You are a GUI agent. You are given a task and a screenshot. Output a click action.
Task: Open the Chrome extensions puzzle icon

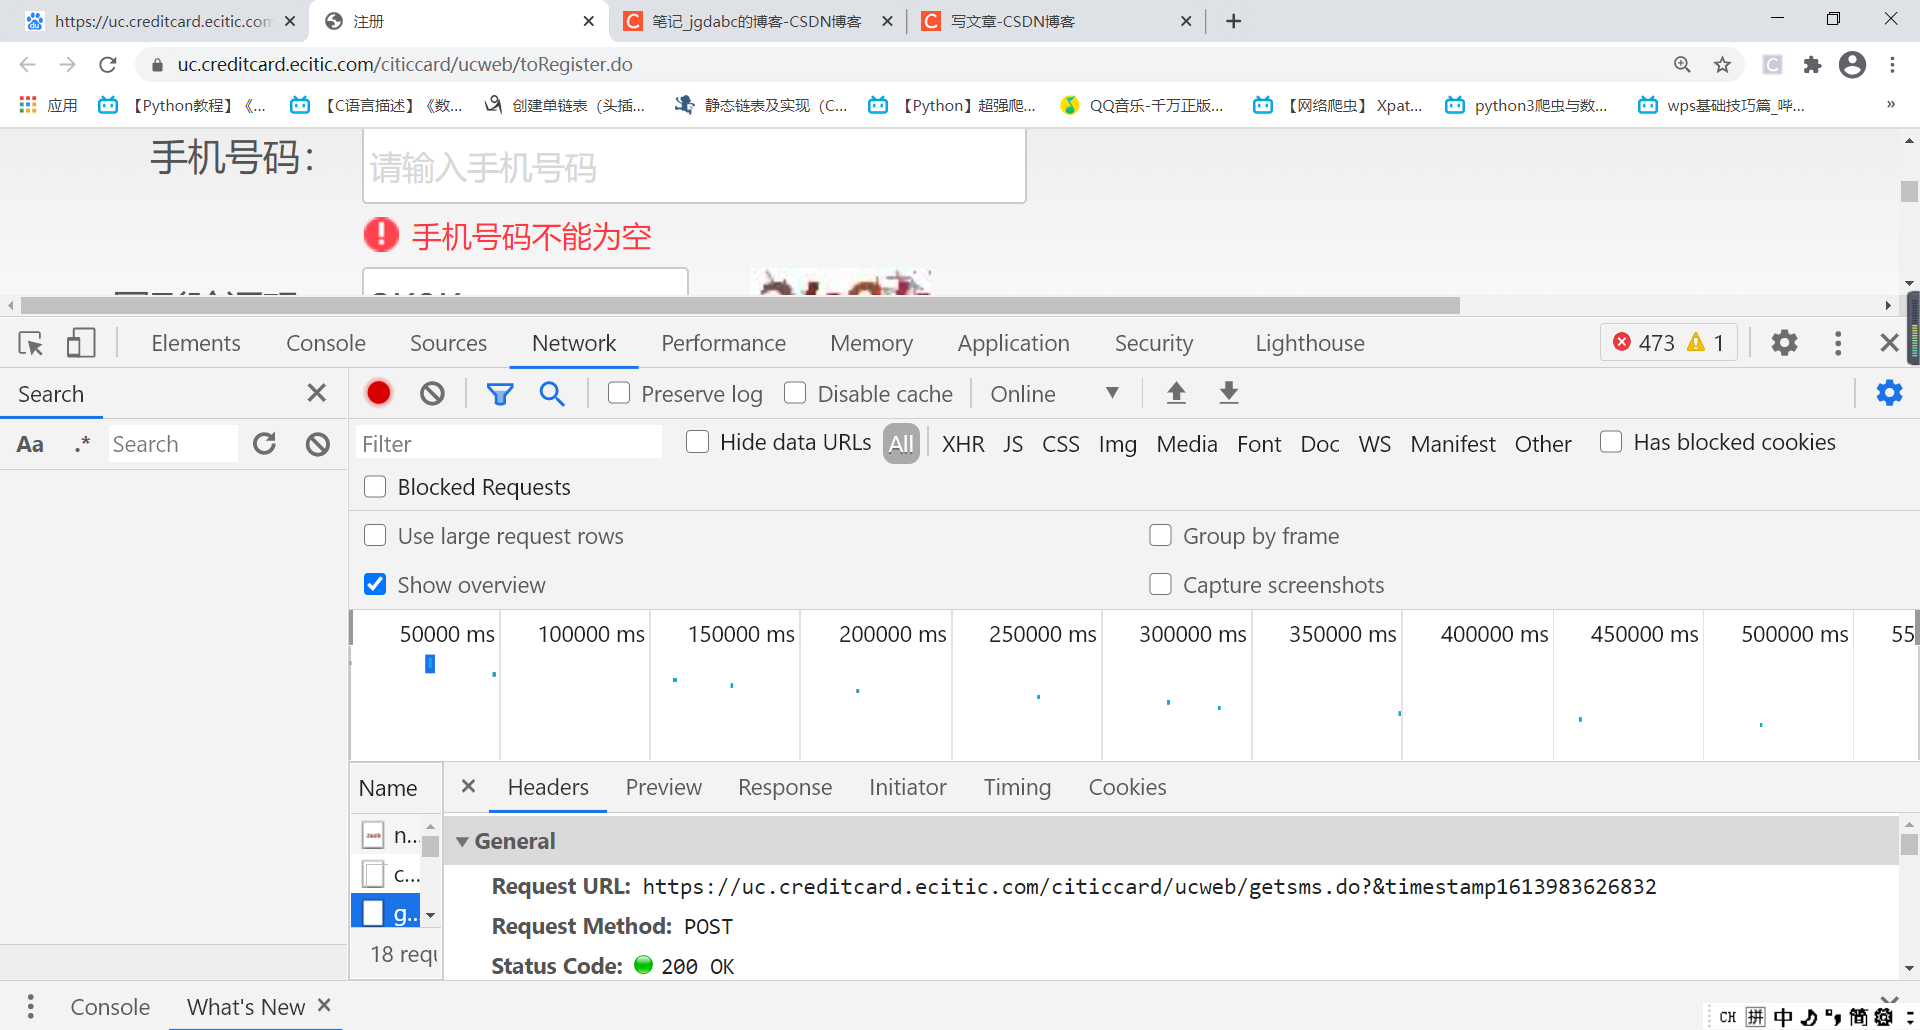(1812, 65)
